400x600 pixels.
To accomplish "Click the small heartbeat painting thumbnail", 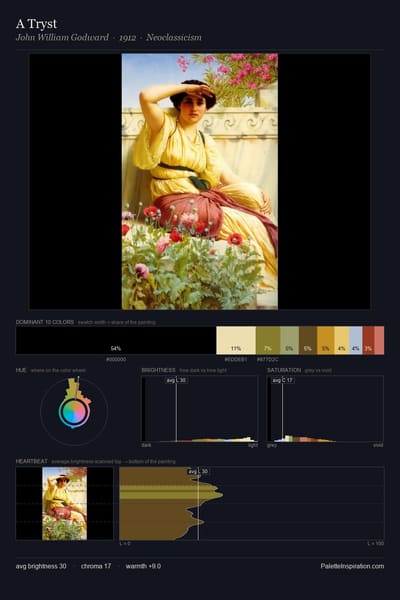I will pos(64,504).
